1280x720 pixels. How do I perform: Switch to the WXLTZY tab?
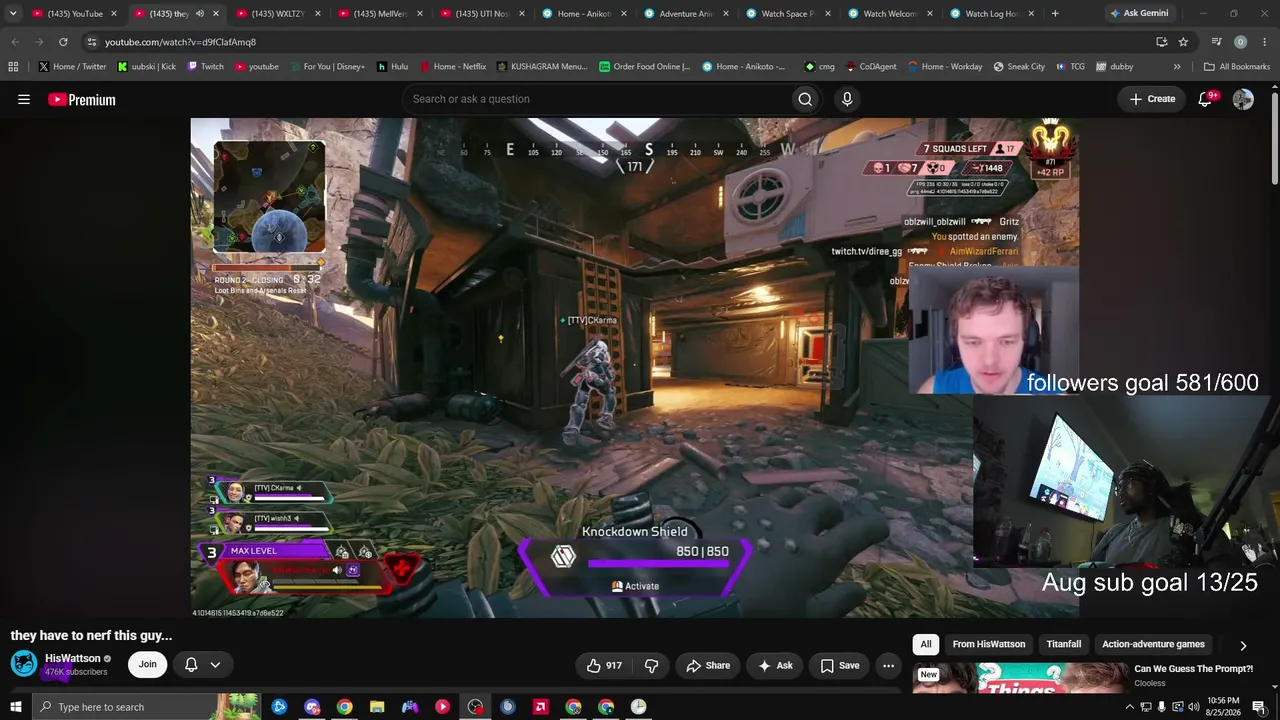click(x=276, y=14)
